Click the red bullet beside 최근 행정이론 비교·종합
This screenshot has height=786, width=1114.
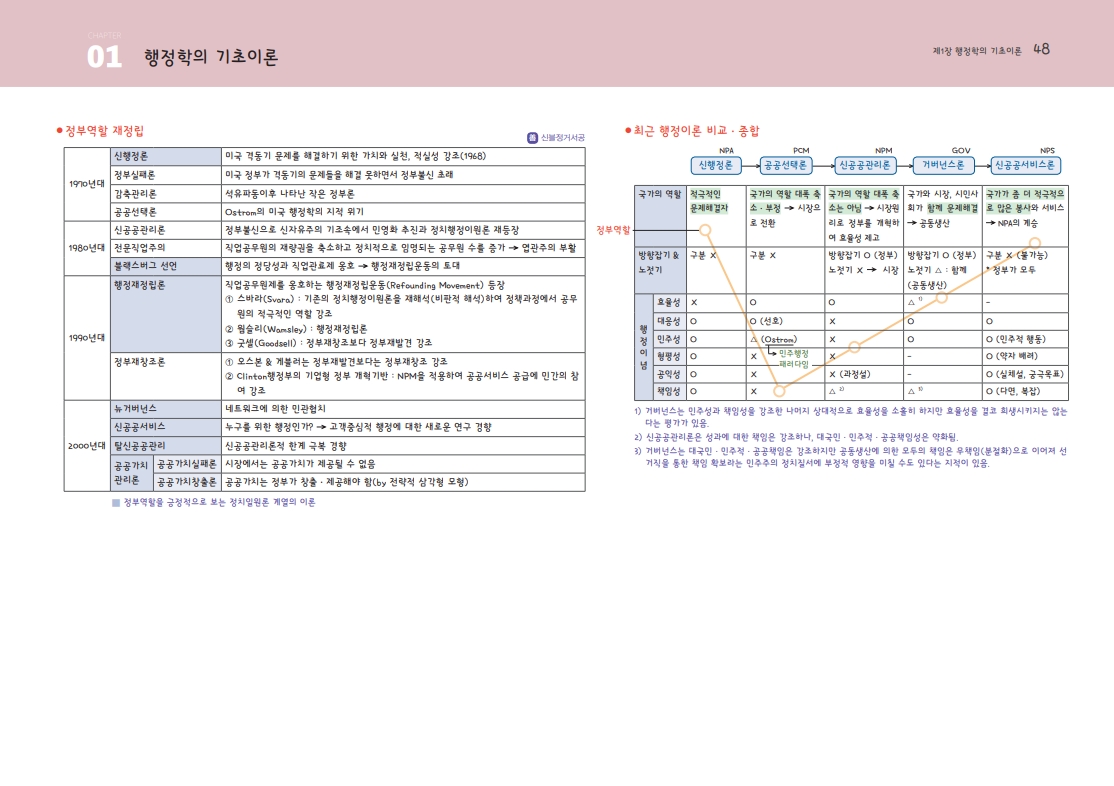click(x=627, y=131)
